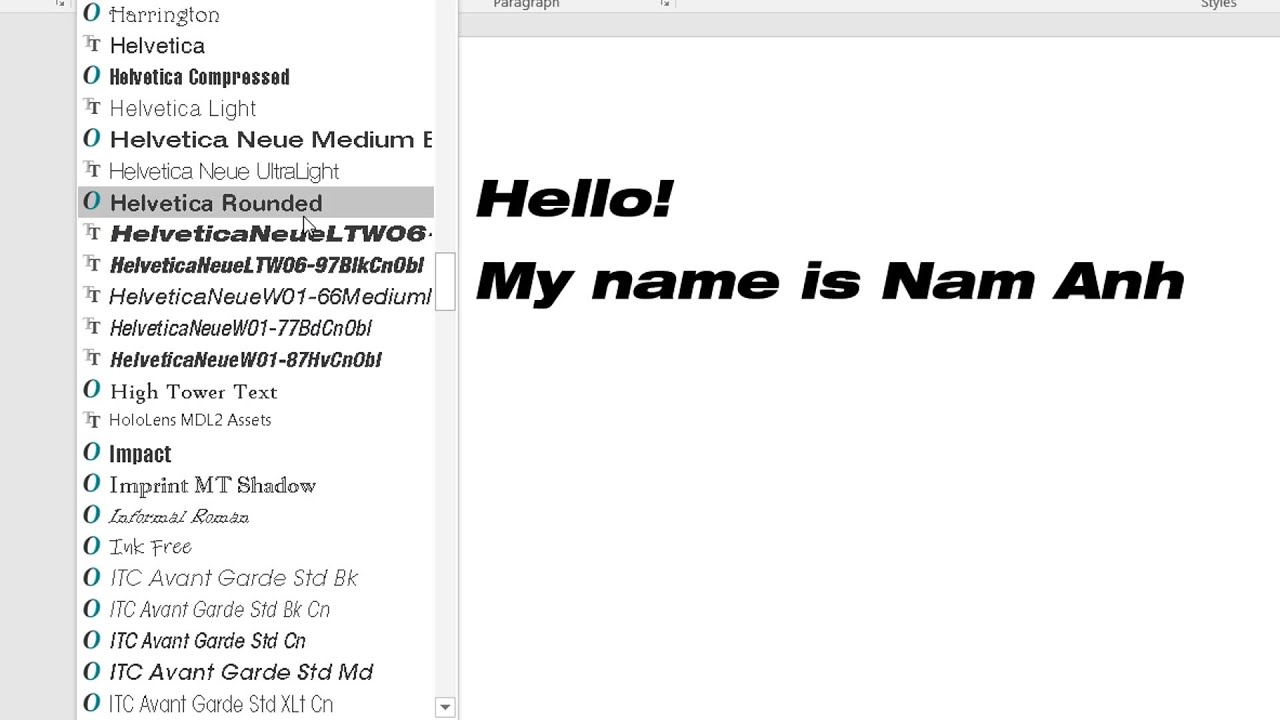This screenshot has width=1280, height=720.
Task: Click OpenType icon next to Impact
Action: point(92,452)
